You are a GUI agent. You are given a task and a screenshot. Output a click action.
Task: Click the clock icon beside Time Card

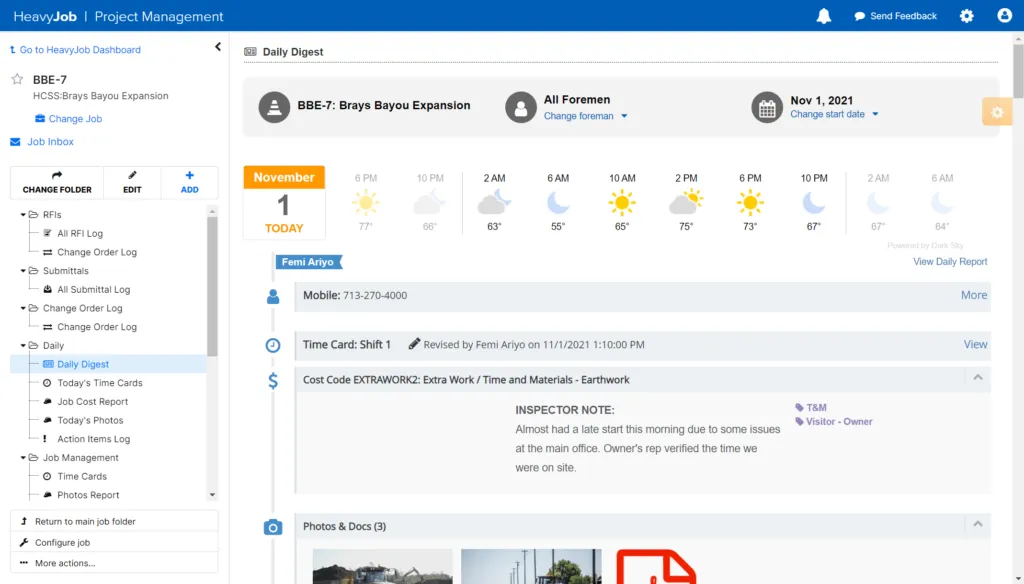pyautogui.click(x=273, y=346)
